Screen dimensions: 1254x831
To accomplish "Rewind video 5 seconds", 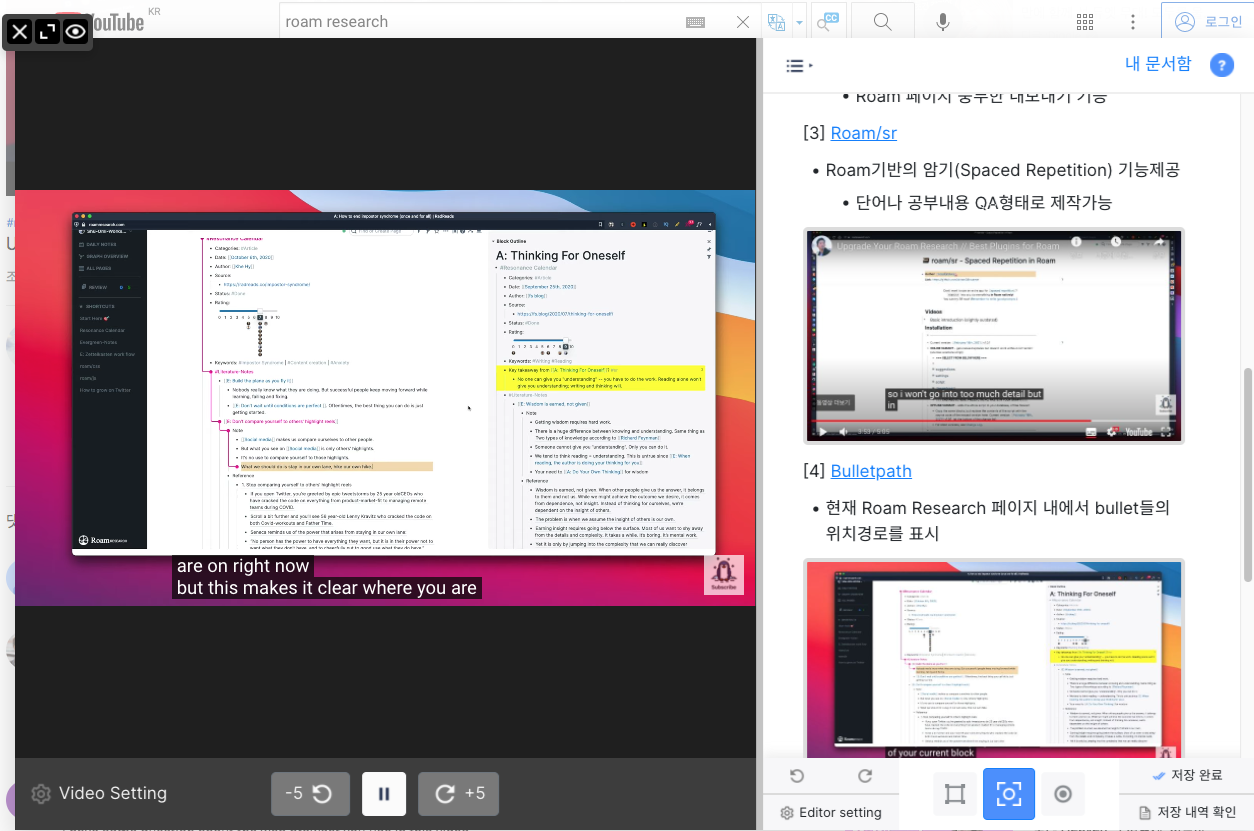I will [311, 794].
